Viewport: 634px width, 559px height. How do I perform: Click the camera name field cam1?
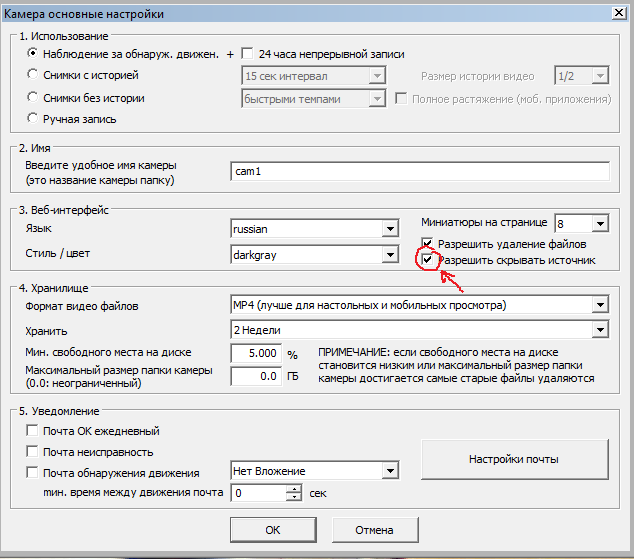(x=420, y=171)
